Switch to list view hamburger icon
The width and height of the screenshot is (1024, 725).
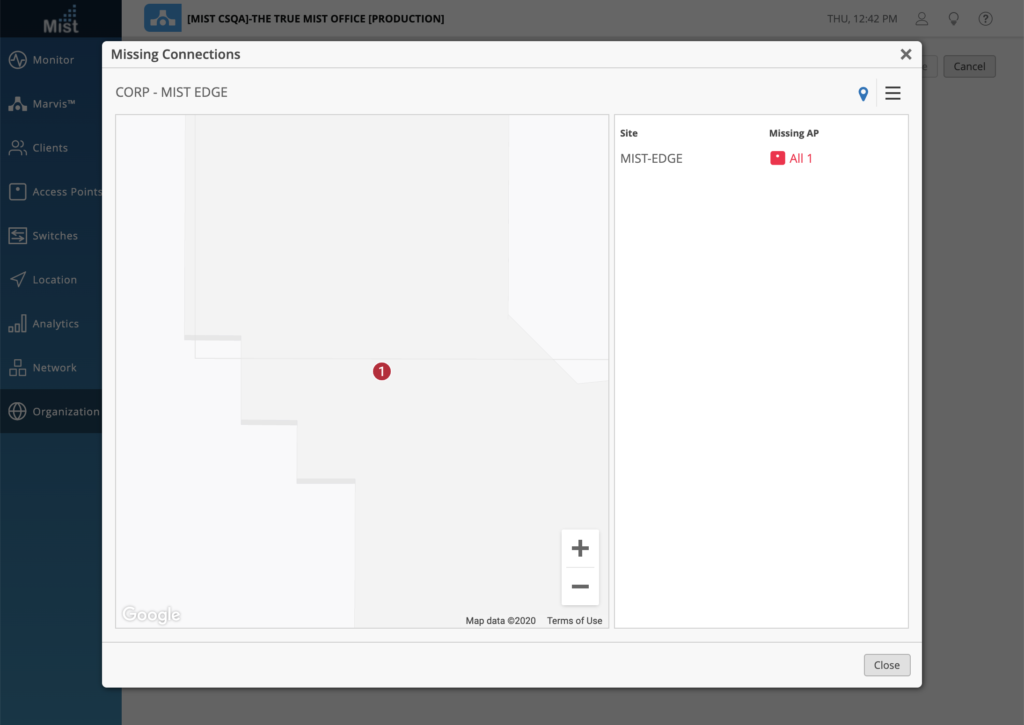pyautogui.click(x=893, y=93)
